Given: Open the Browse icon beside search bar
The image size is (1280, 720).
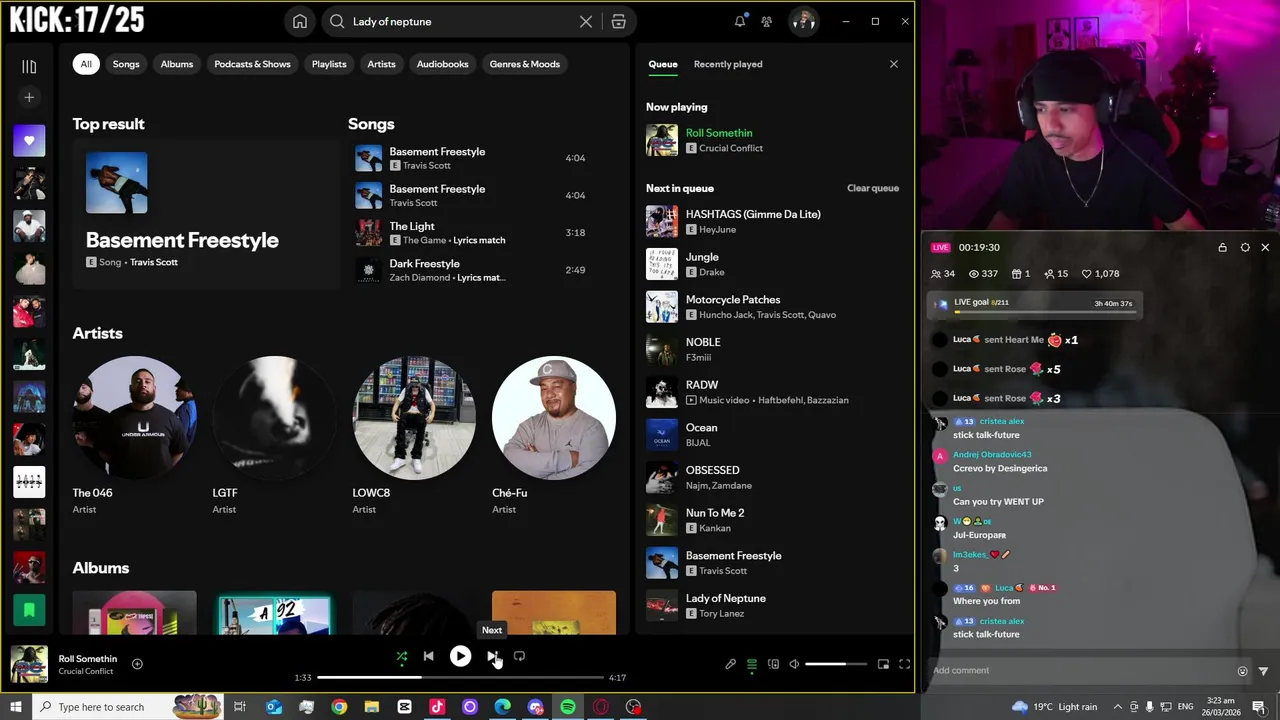Looking at the screenshot, I should click(x=619, y=21).
